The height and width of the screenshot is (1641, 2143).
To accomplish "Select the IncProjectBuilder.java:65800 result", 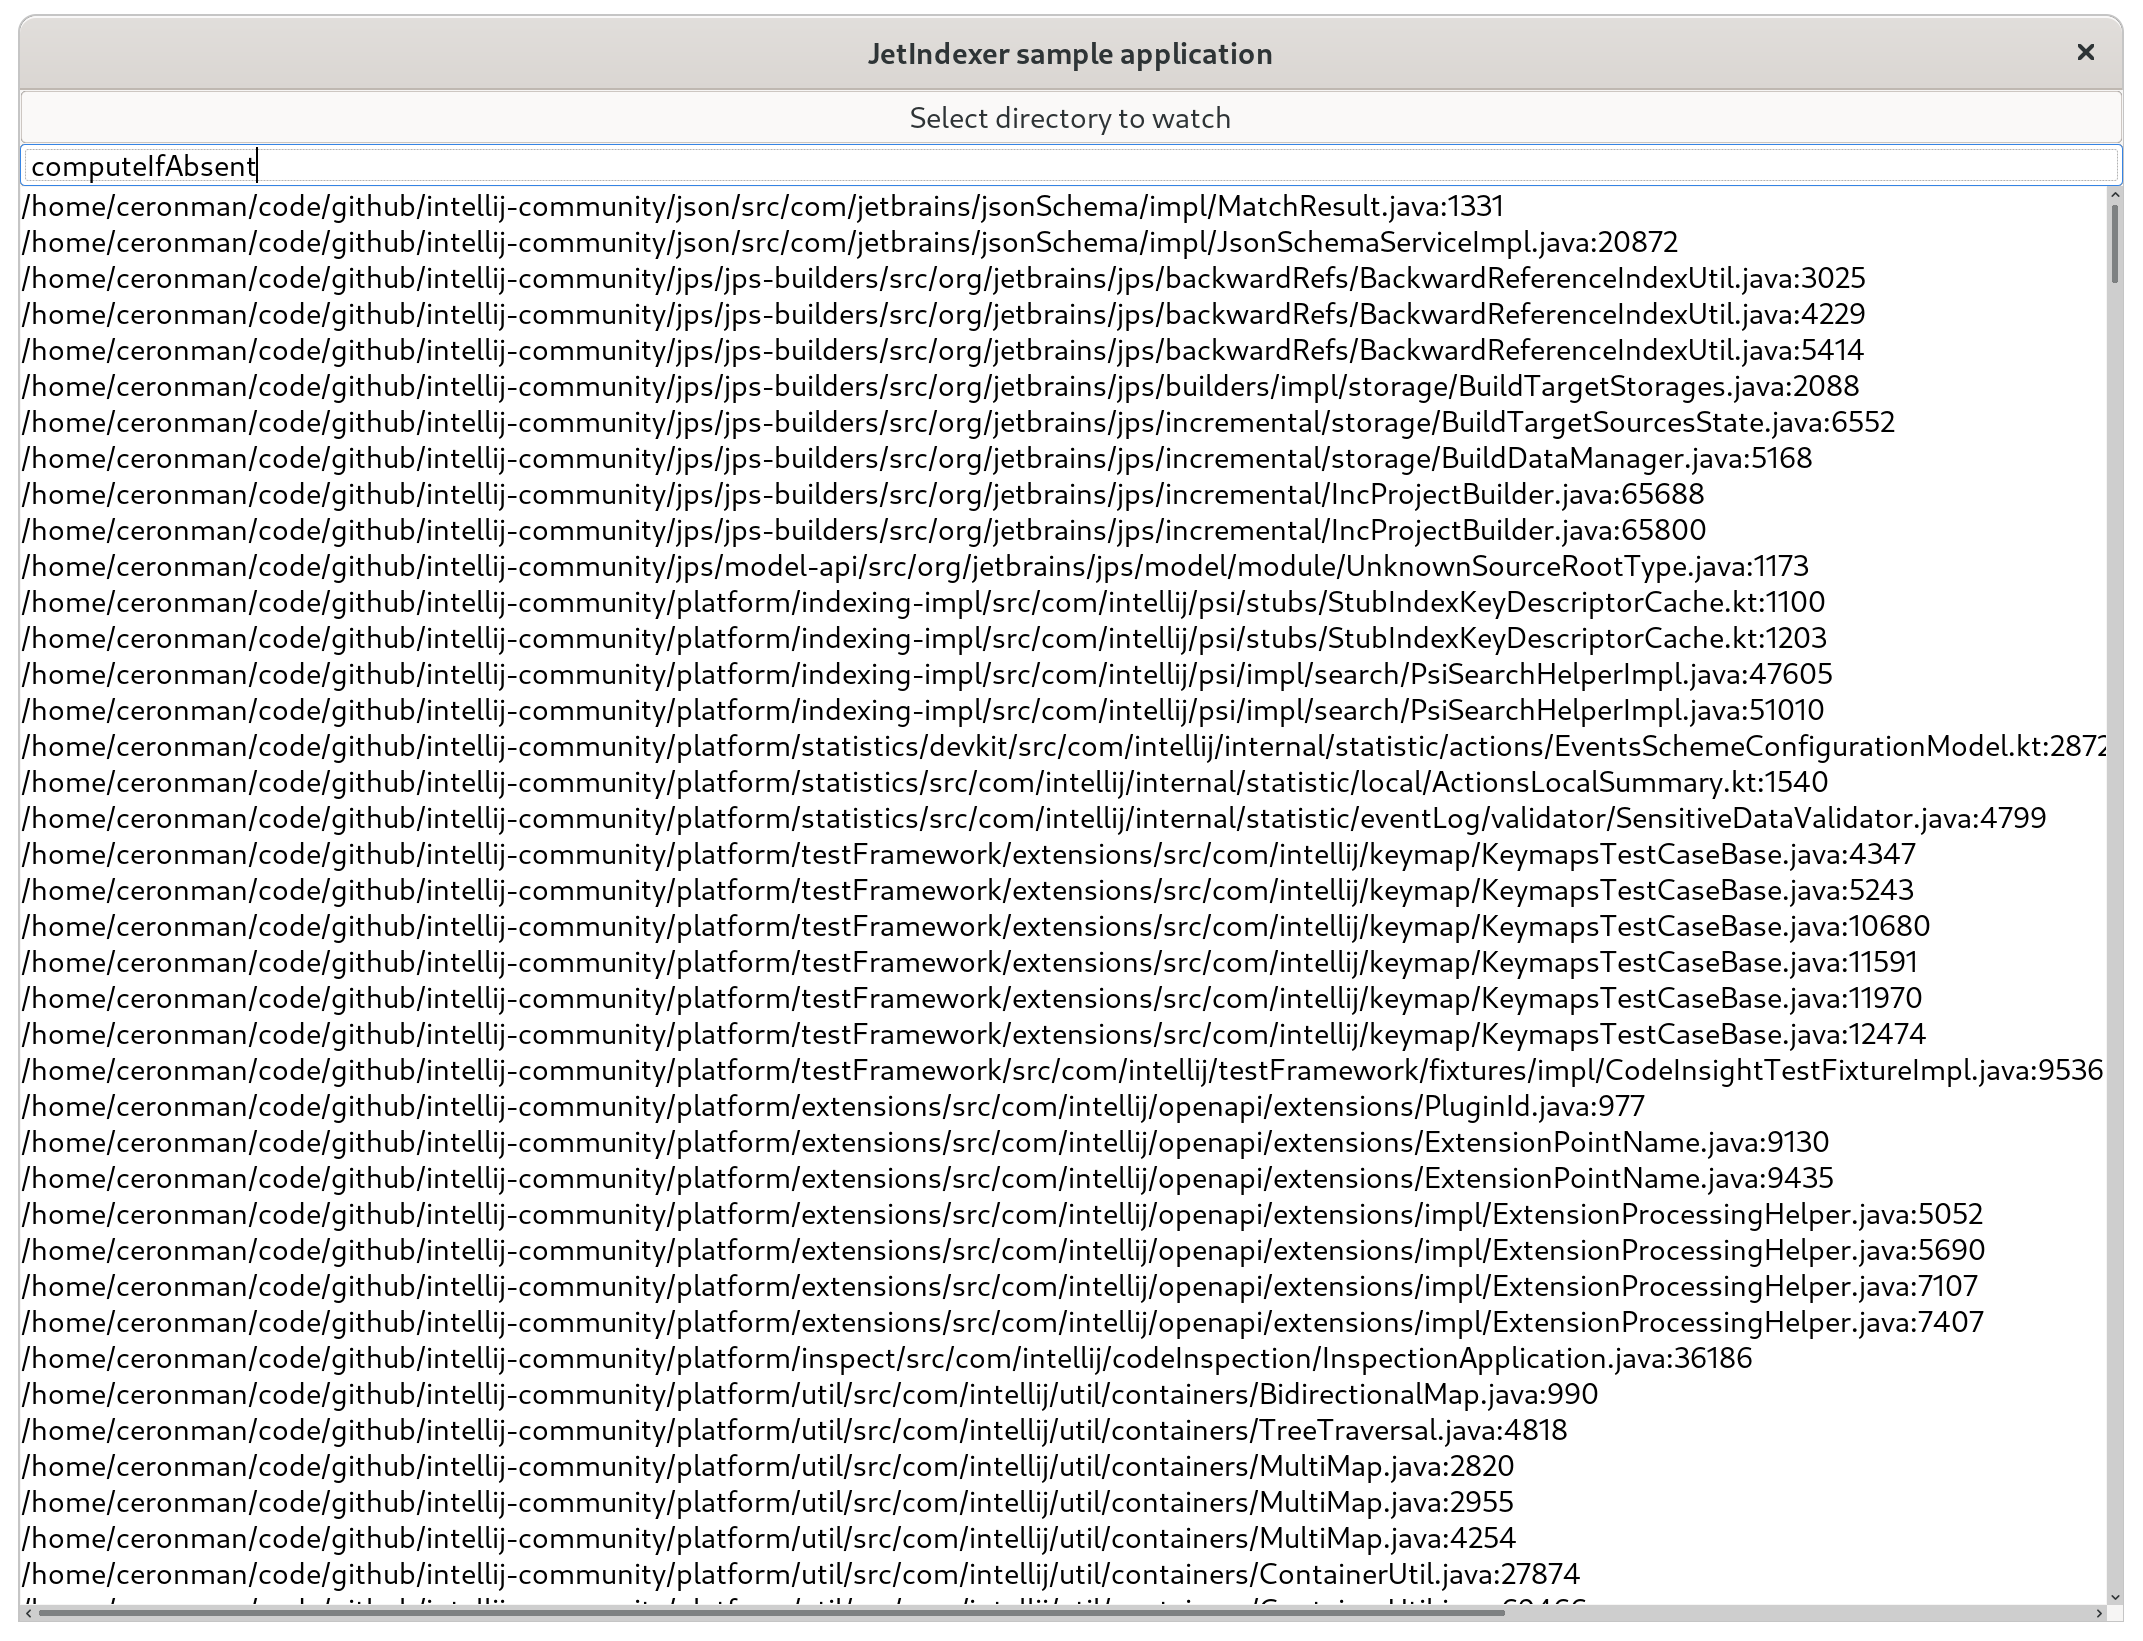I will coord(863,531).
